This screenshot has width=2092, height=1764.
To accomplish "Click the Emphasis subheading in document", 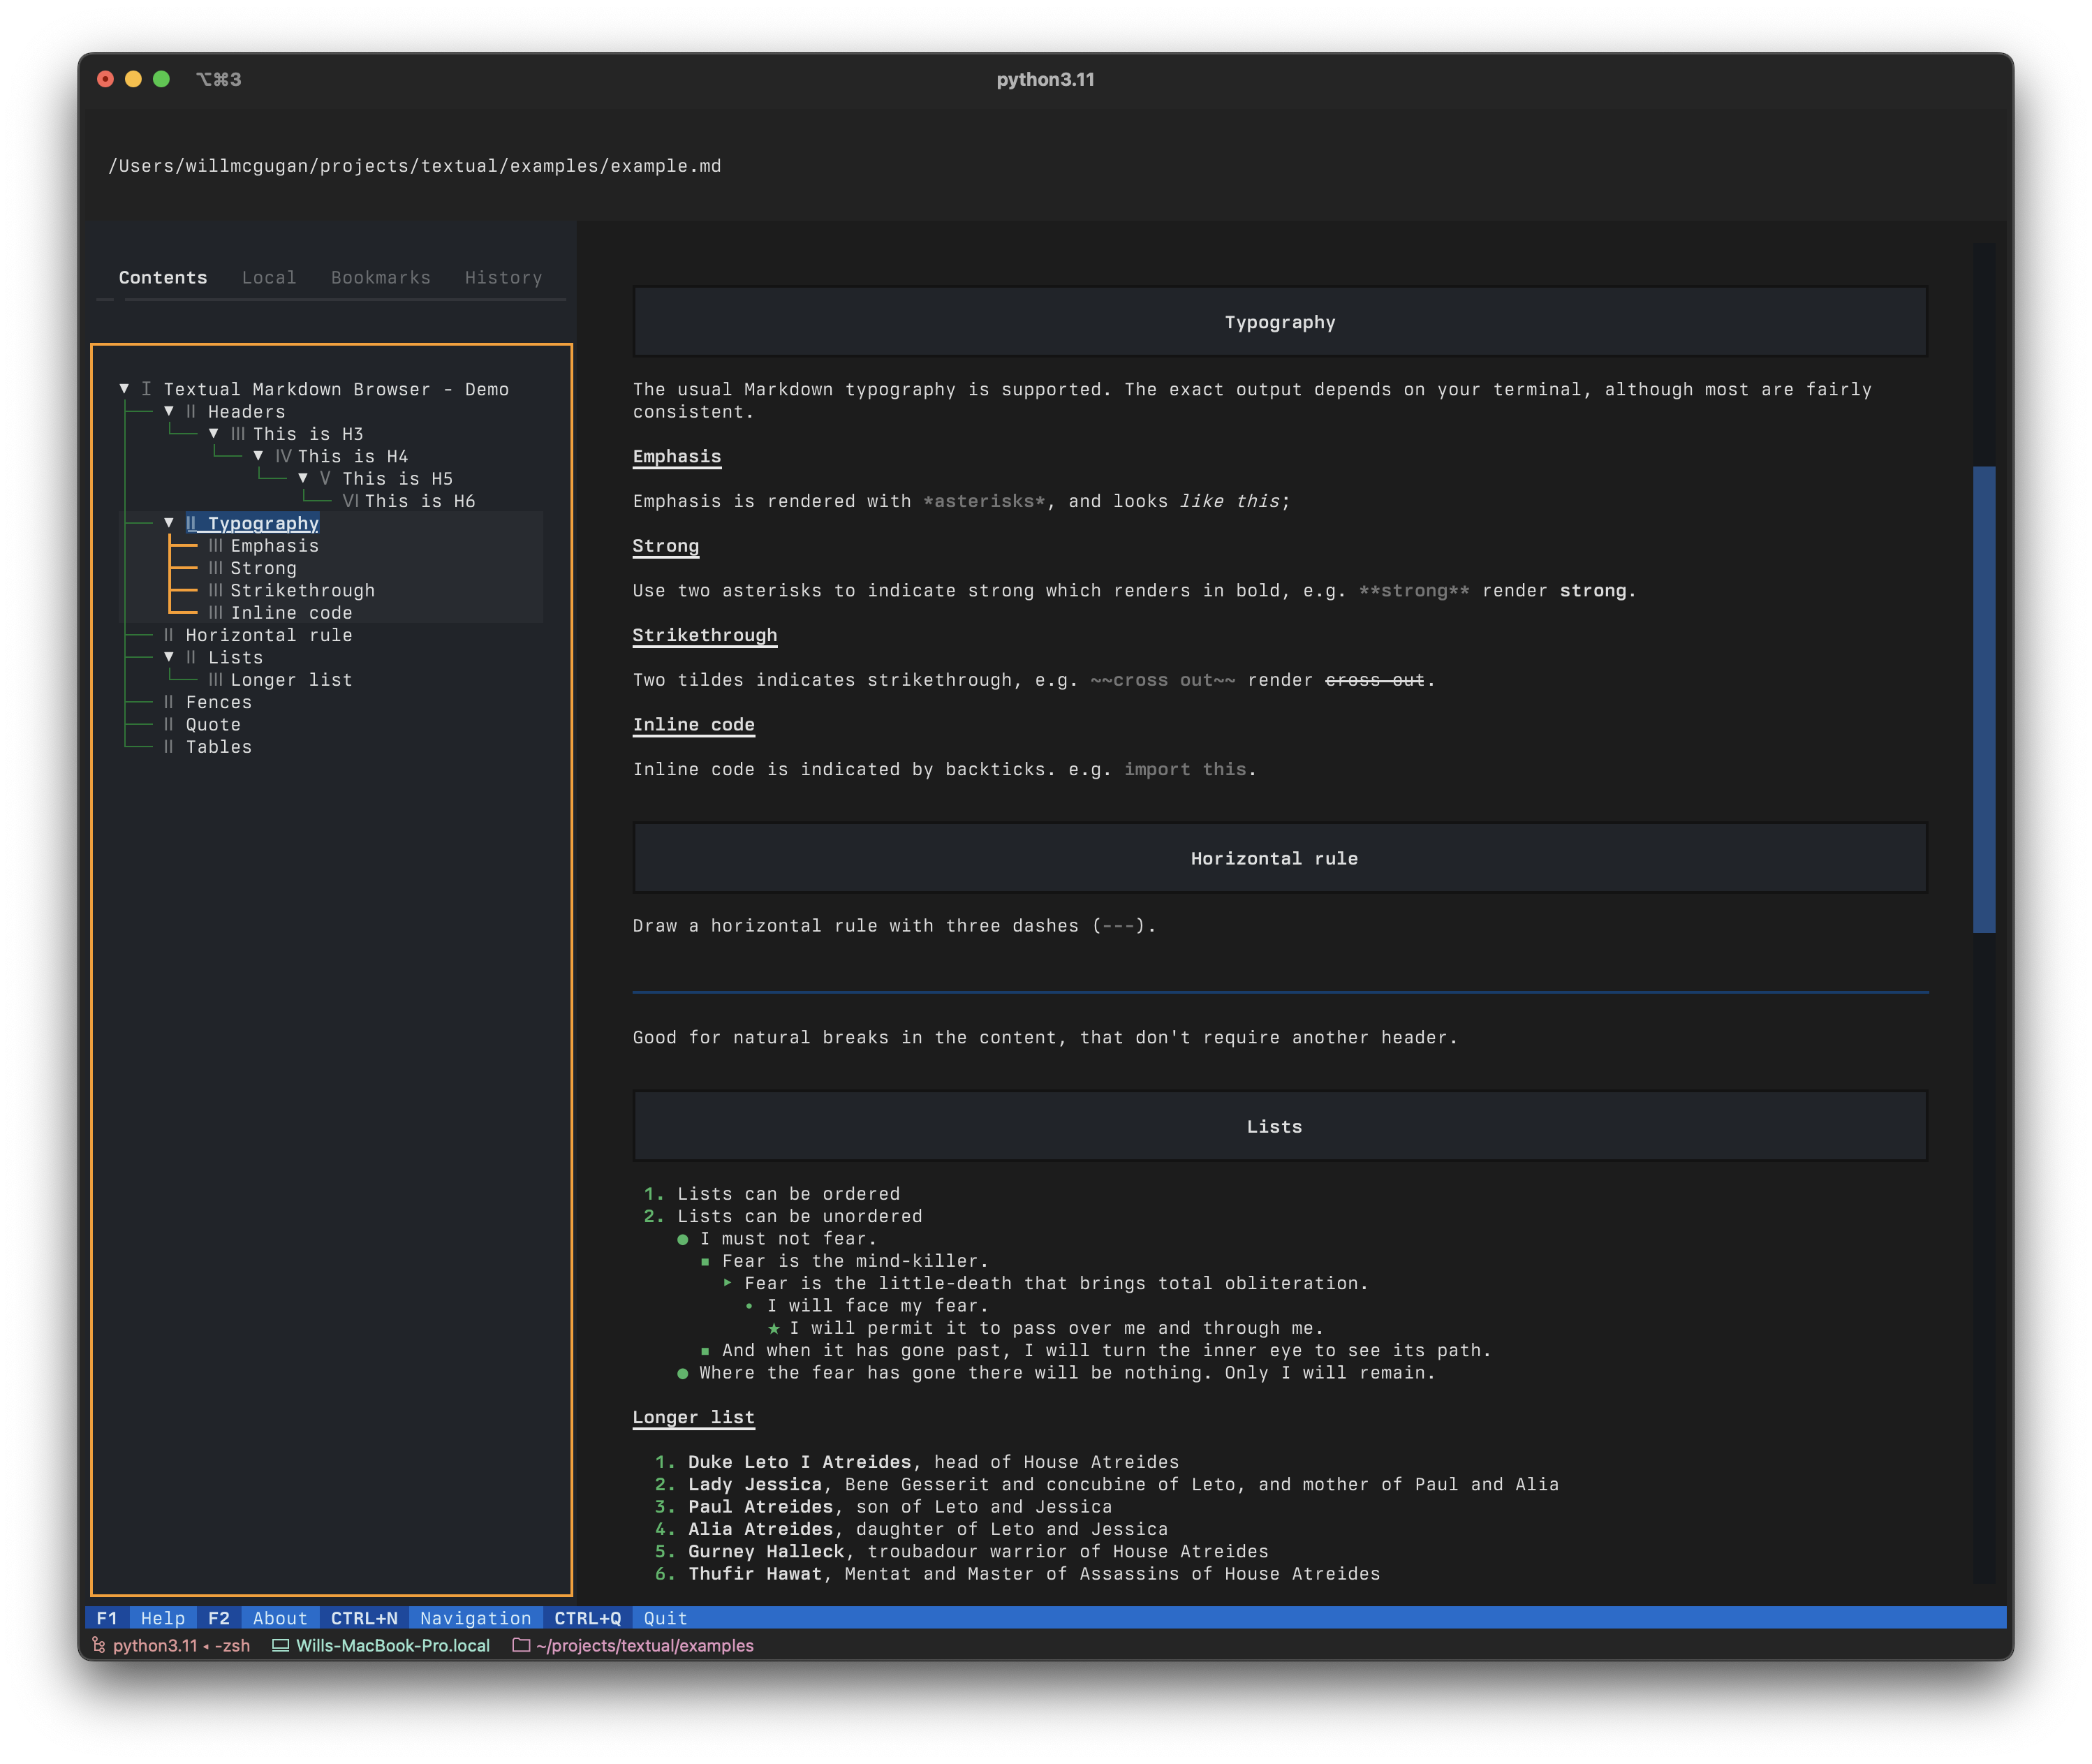I will (x=677, y=456).
